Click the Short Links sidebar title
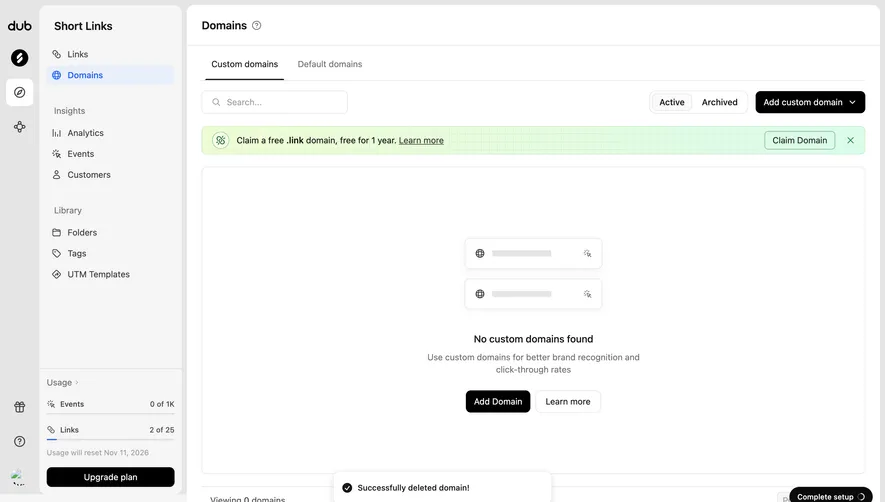885x502 pixels. click(83, 26)
